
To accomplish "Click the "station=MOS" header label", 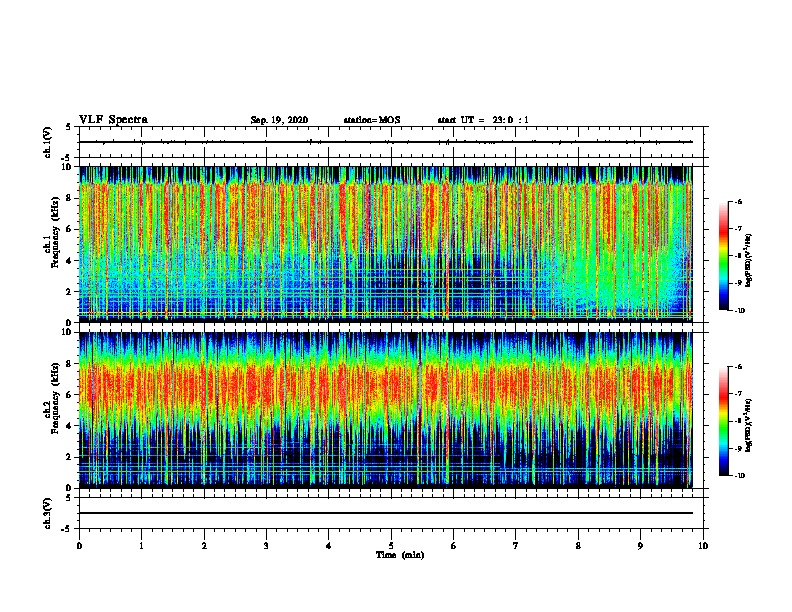I will [372, 120].
